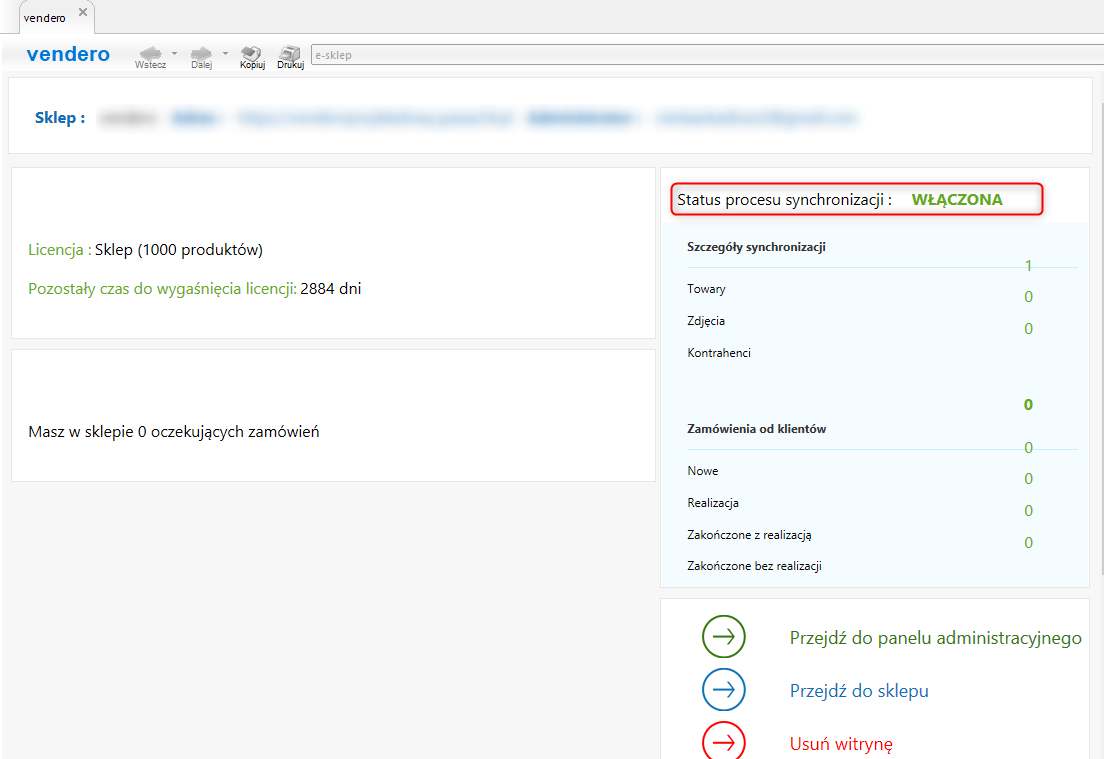Close the vendero tab
Image resolution: width=1104 pixels, height=759 pixels.
(x=83, y=12)
